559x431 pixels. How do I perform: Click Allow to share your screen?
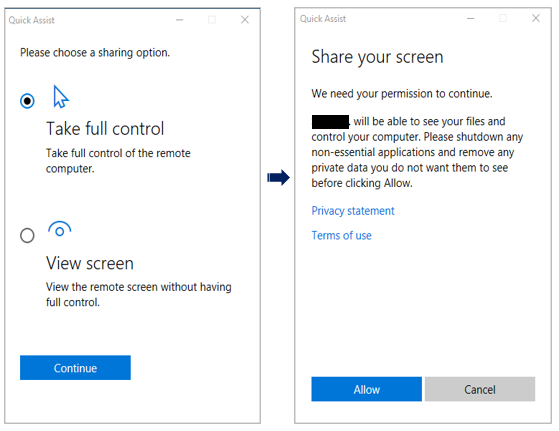click(x=366, y=389)
